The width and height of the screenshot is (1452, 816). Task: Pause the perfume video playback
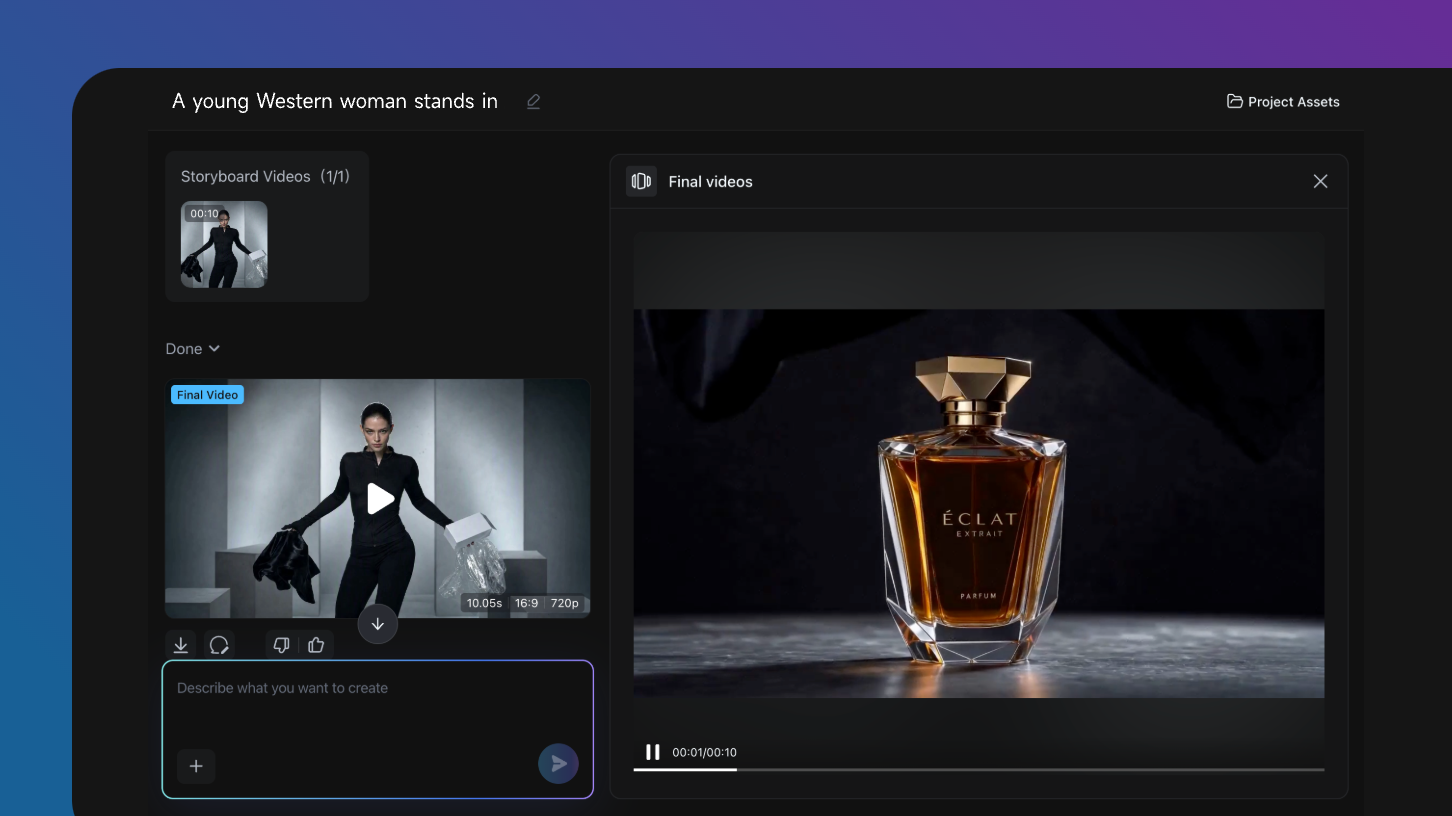point(652,752)
